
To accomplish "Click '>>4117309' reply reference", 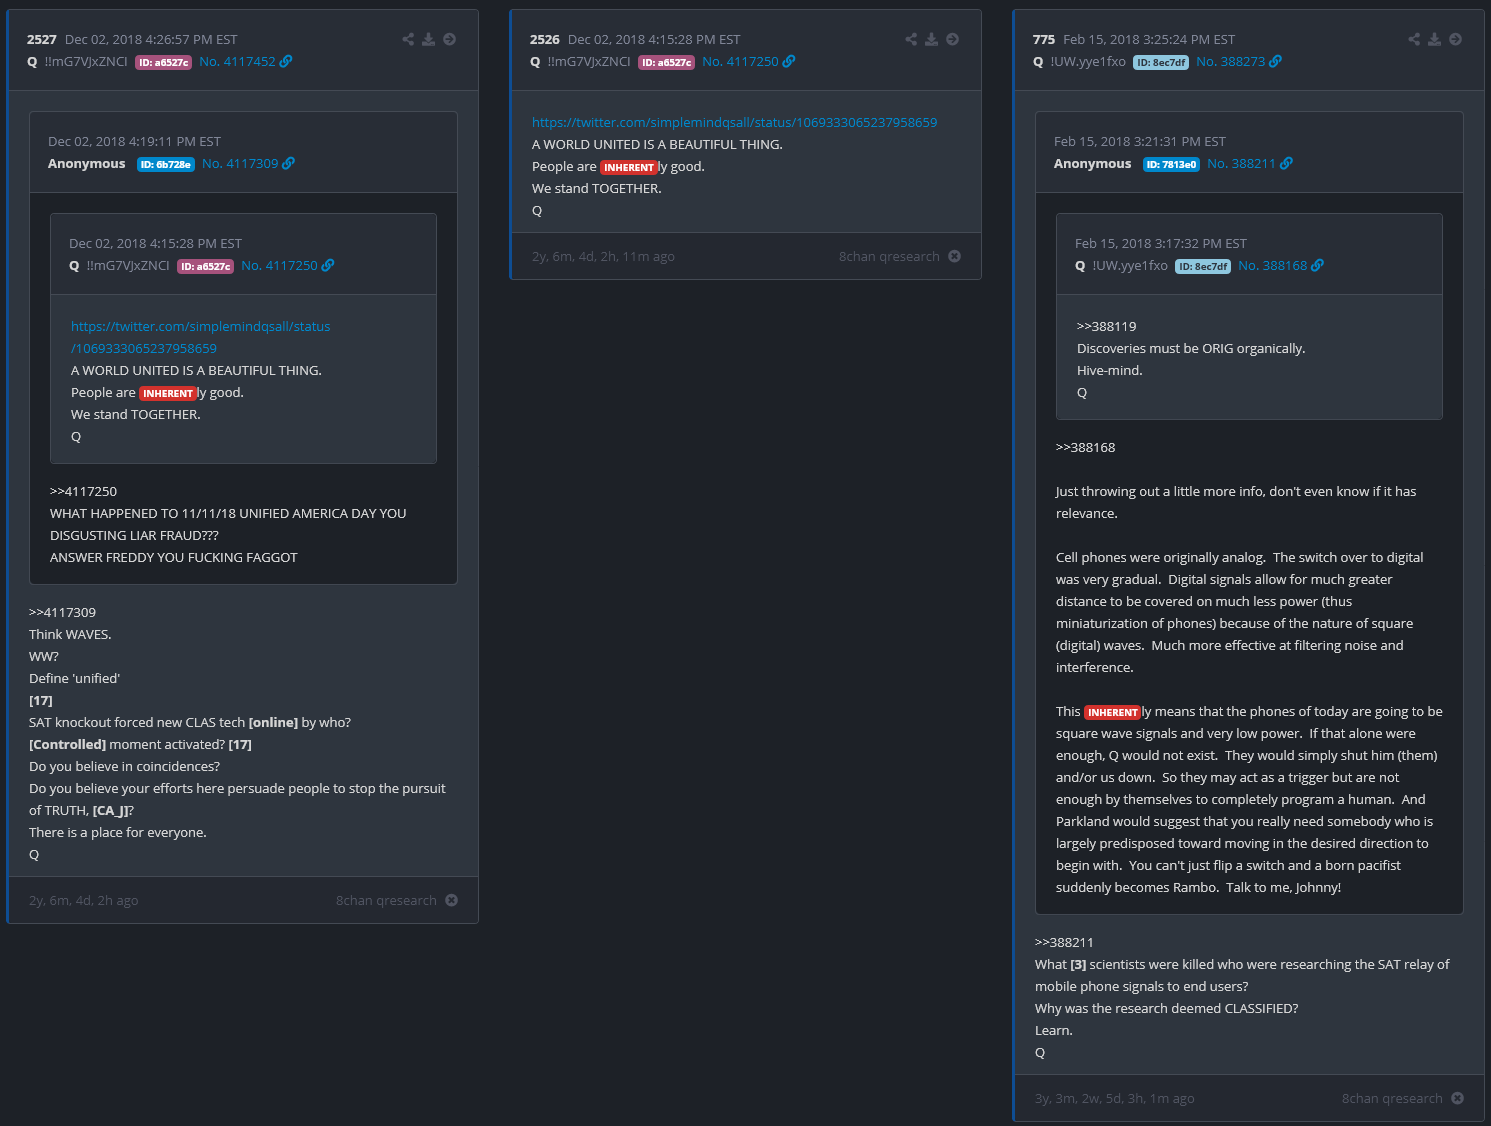I will tap(62, 612).
